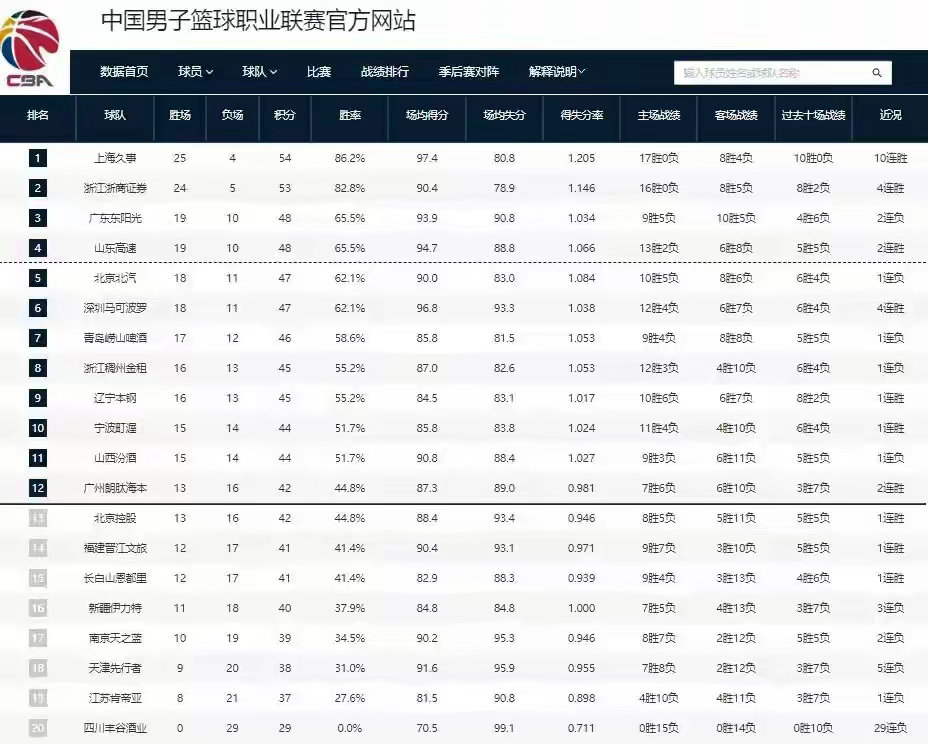
Task: Click the 1.205 points ratio cell
Action: pyautogui.click(x=582, y=158)
